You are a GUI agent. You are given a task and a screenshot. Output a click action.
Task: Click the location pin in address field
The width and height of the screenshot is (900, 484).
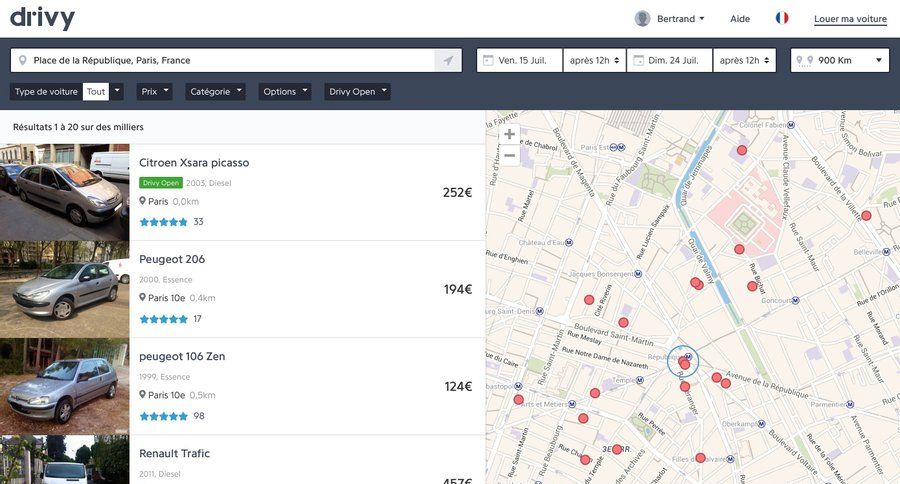tap(22, 60)
